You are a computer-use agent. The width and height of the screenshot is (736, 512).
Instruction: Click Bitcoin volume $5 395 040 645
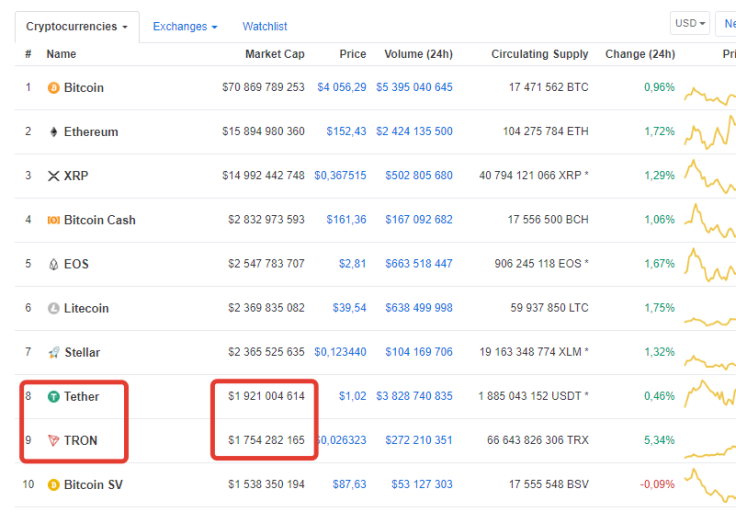pos(414,87)
